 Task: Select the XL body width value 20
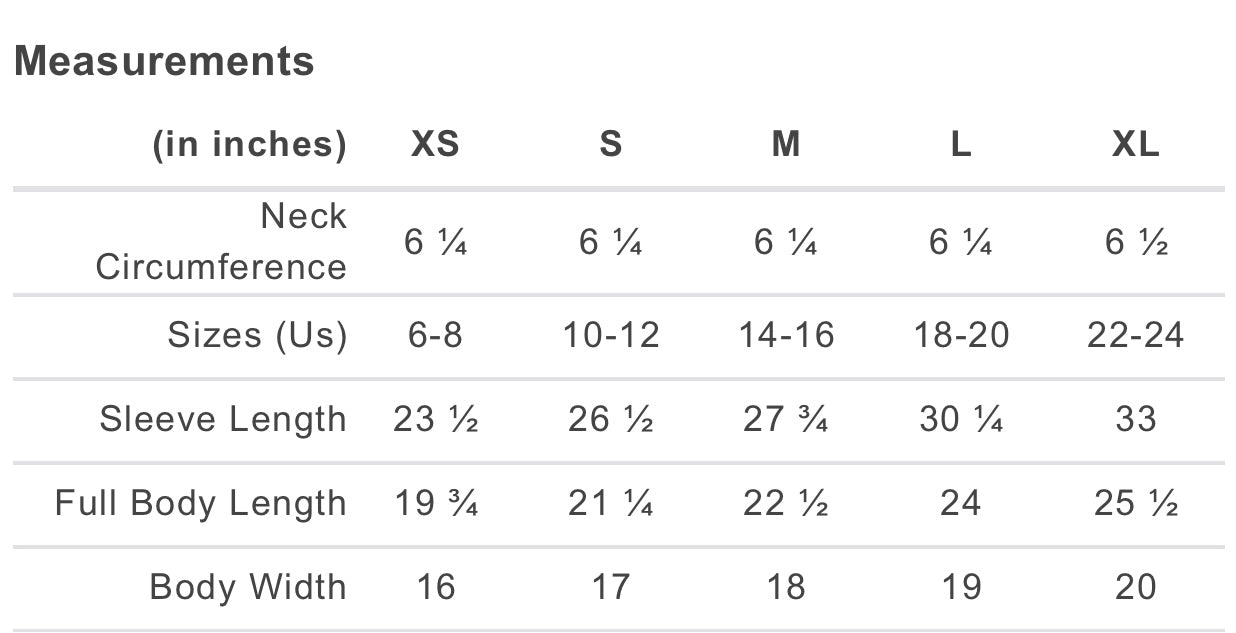(1136, 587)
